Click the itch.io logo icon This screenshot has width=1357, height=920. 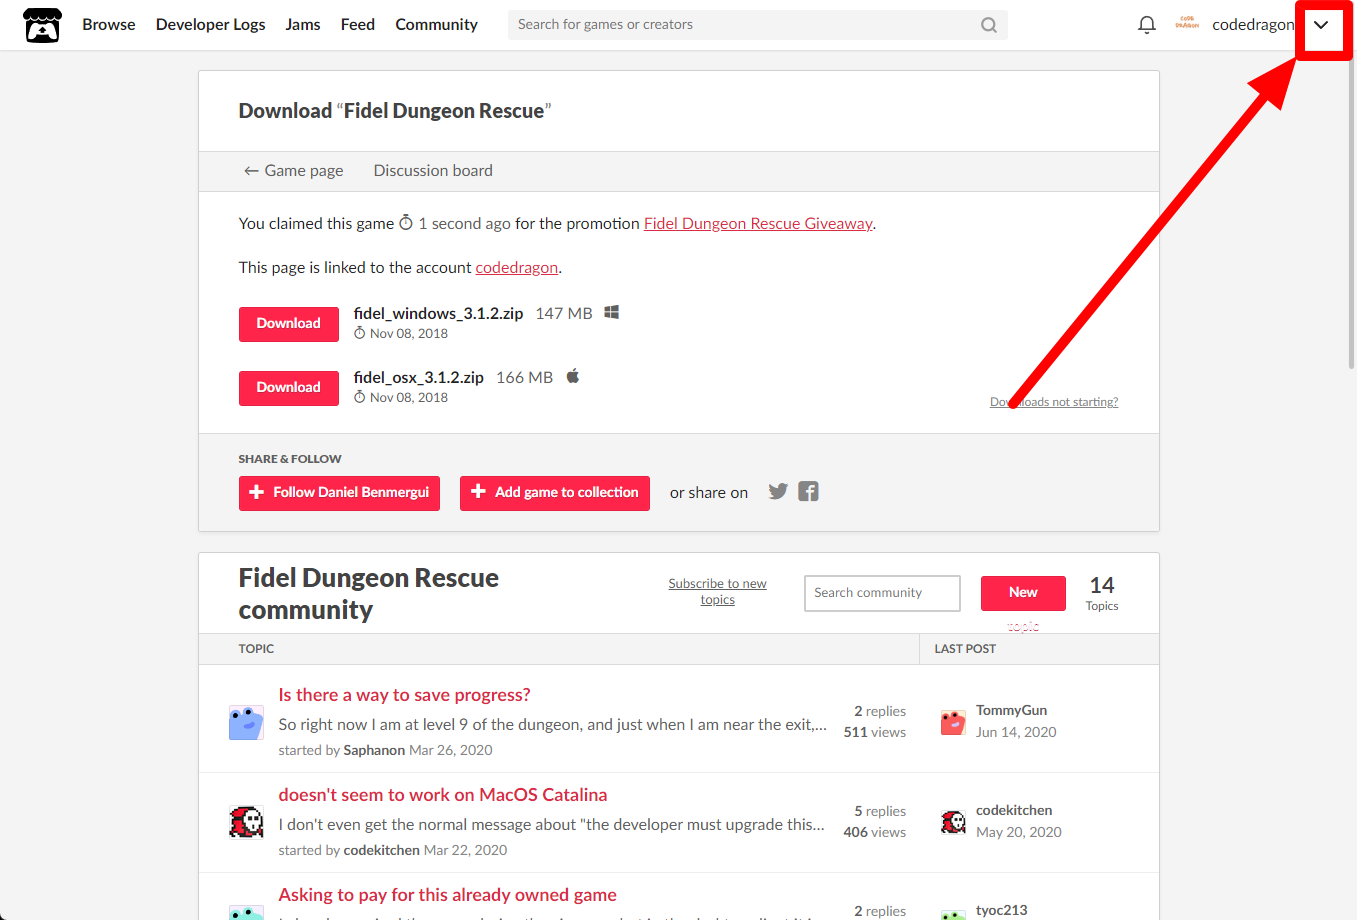pos(42,25)
